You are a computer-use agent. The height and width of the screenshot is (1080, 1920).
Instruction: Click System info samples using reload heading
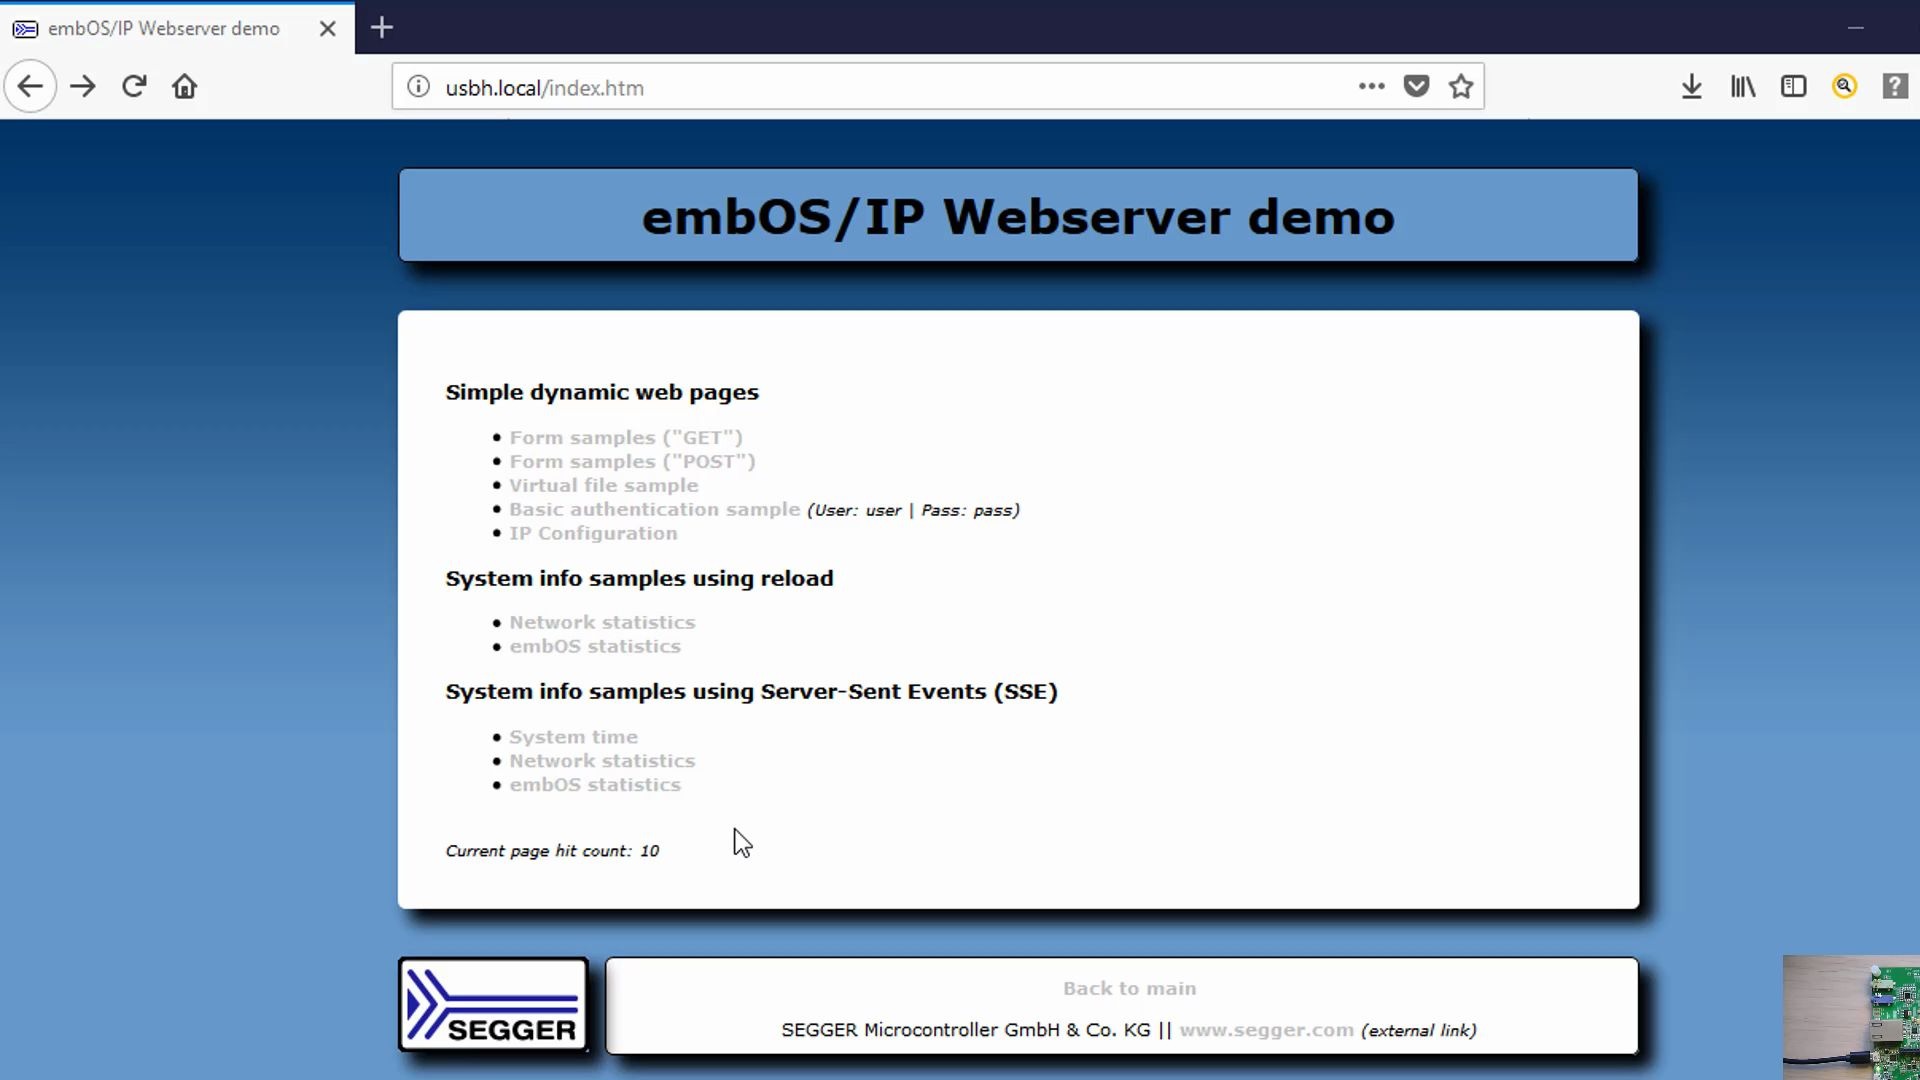pos(639,578)
